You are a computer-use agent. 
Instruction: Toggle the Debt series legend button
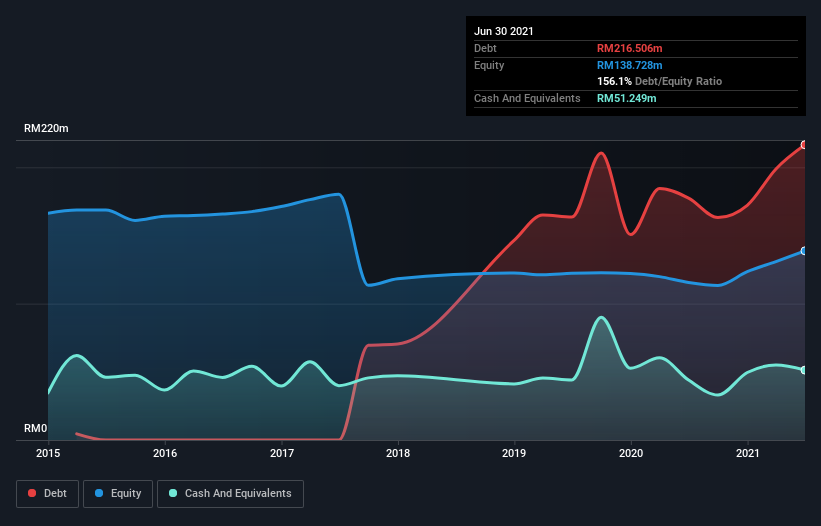click(47, 494)
